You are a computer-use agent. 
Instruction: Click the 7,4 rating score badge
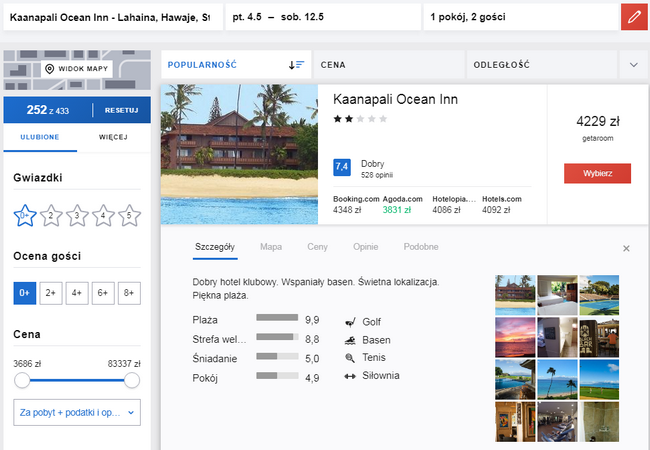[341, 167]
